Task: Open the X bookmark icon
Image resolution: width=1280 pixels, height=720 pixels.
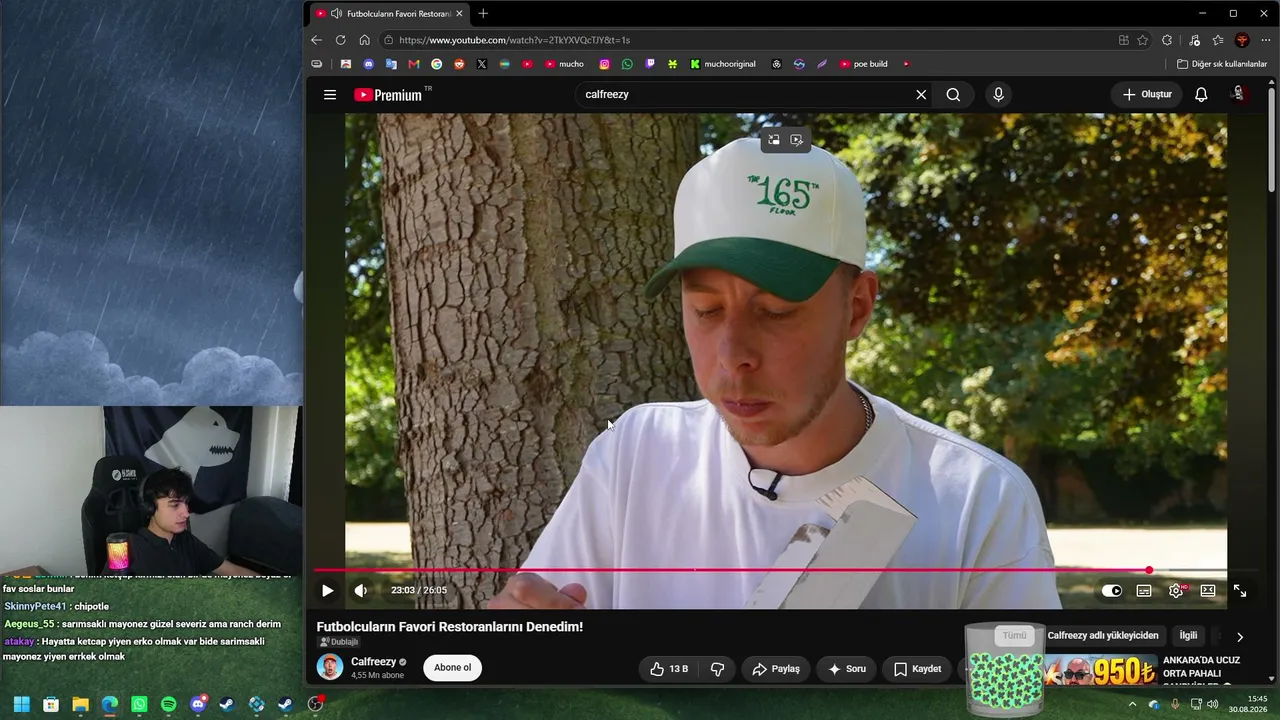Action: pyautogui.click(x=482, y=64)
